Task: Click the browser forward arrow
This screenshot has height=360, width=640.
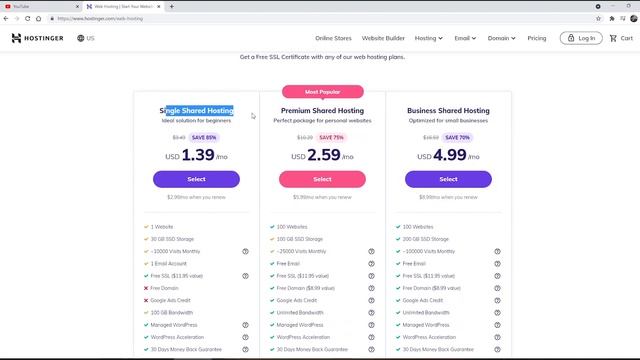Action: [x=17, y=18]
